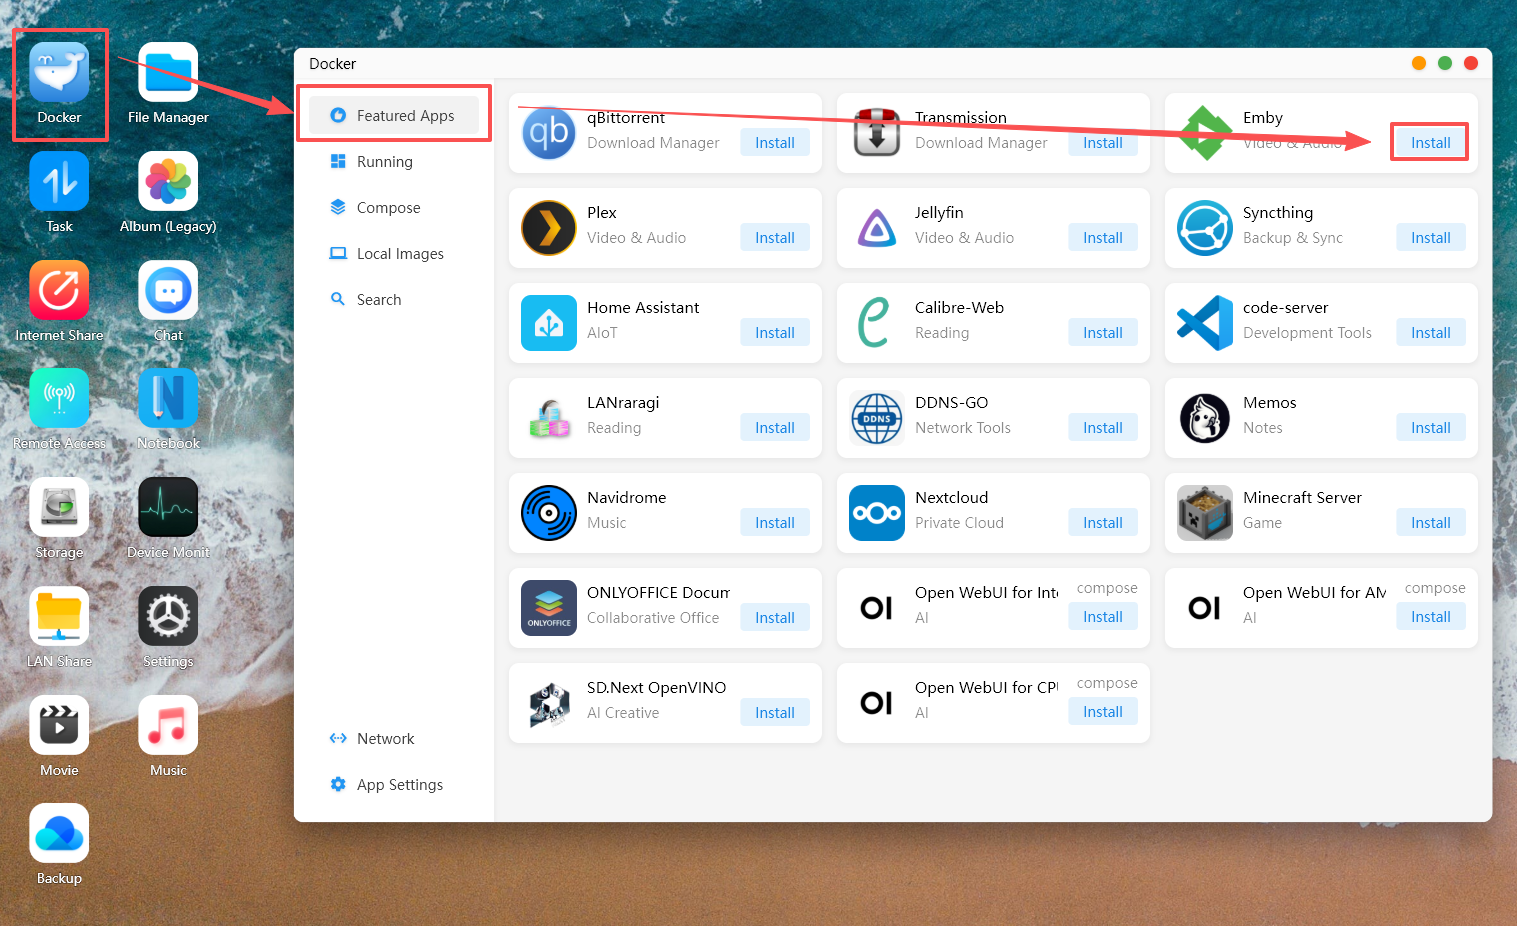
Task: Launch the Notebook desktop app
Action: point(168,398)
